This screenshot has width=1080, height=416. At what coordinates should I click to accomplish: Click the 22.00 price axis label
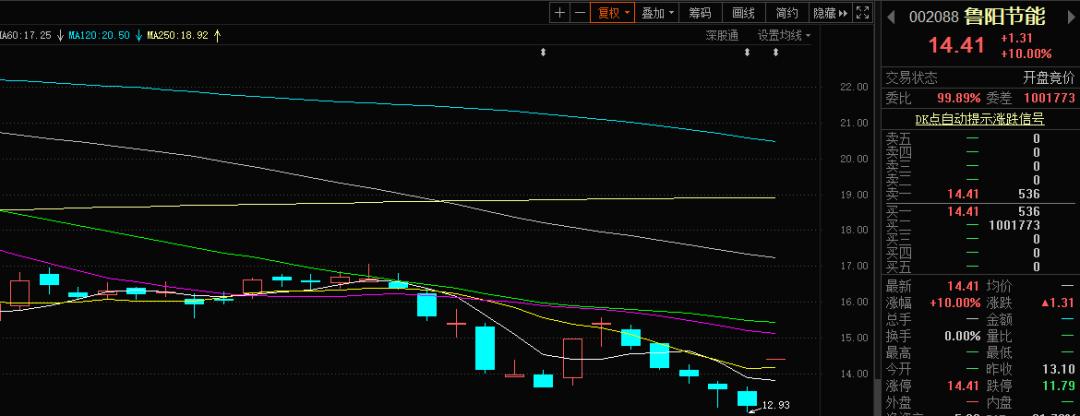[x=854, y=87]
